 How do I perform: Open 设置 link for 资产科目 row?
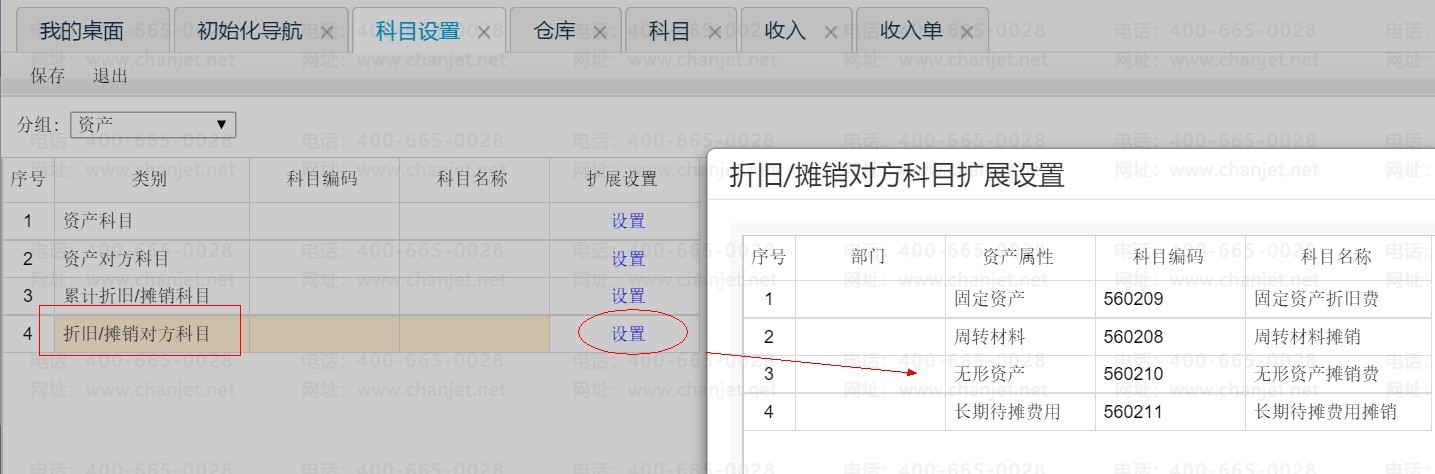pos(628,221)
